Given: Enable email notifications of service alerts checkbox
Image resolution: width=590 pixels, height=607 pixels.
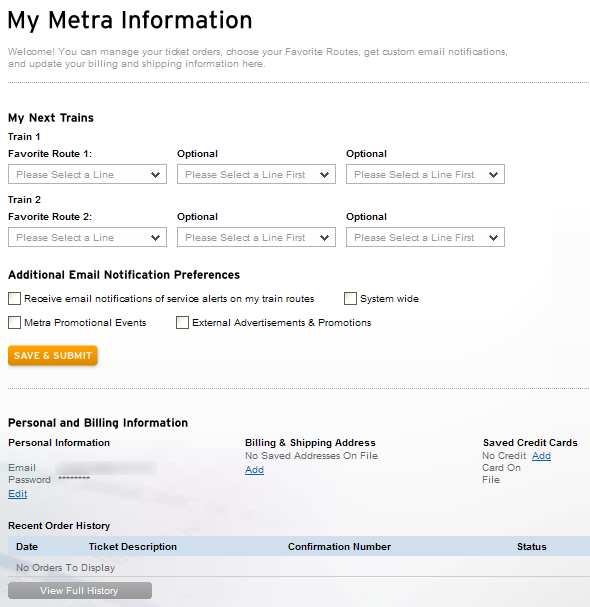Looking at the screenshot, I should click(x=15, y=299).
